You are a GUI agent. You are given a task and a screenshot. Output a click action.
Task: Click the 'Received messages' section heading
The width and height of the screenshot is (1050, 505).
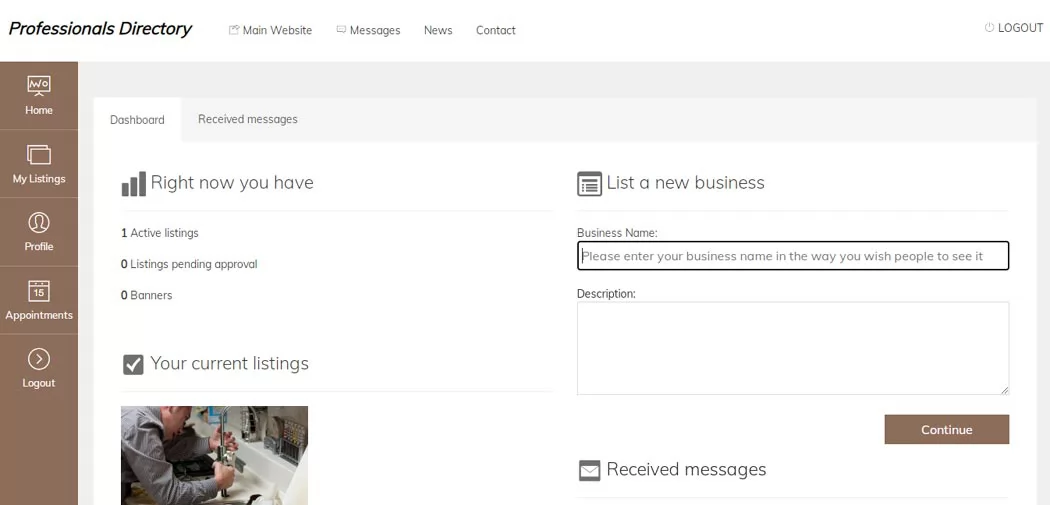[x=686, y=470]
